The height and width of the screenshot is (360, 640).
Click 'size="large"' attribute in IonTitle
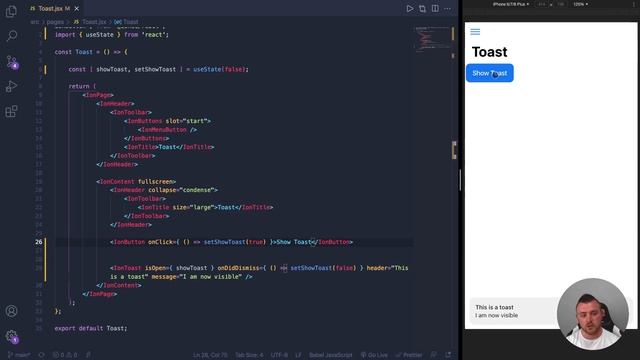click(193, 207)
